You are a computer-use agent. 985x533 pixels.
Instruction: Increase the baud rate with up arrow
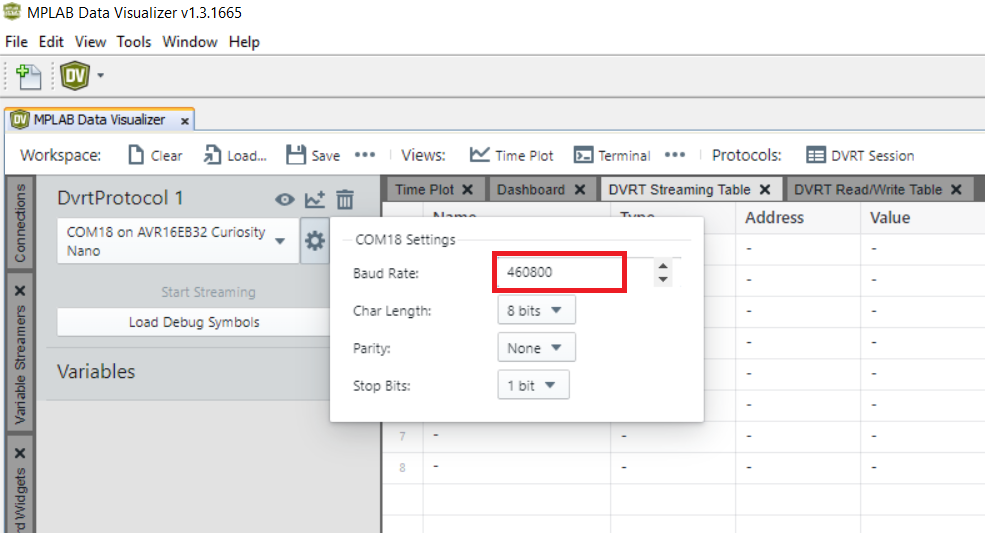pyautogui.click(x=663, y=266)
